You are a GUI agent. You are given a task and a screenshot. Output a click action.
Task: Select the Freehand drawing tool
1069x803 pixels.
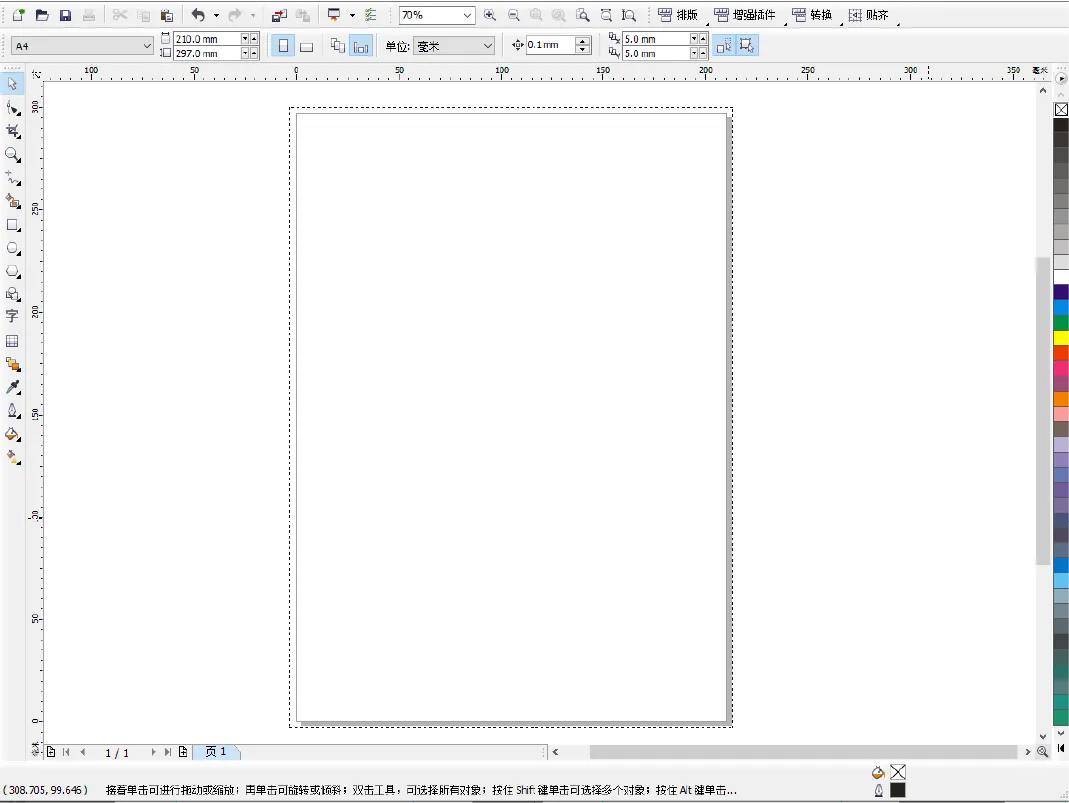click(12, 178)
